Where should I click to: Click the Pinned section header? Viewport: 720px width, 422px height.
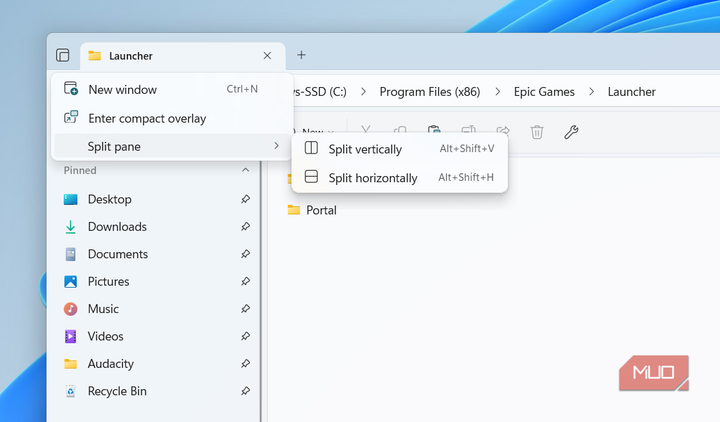click(x=80, y=170)
